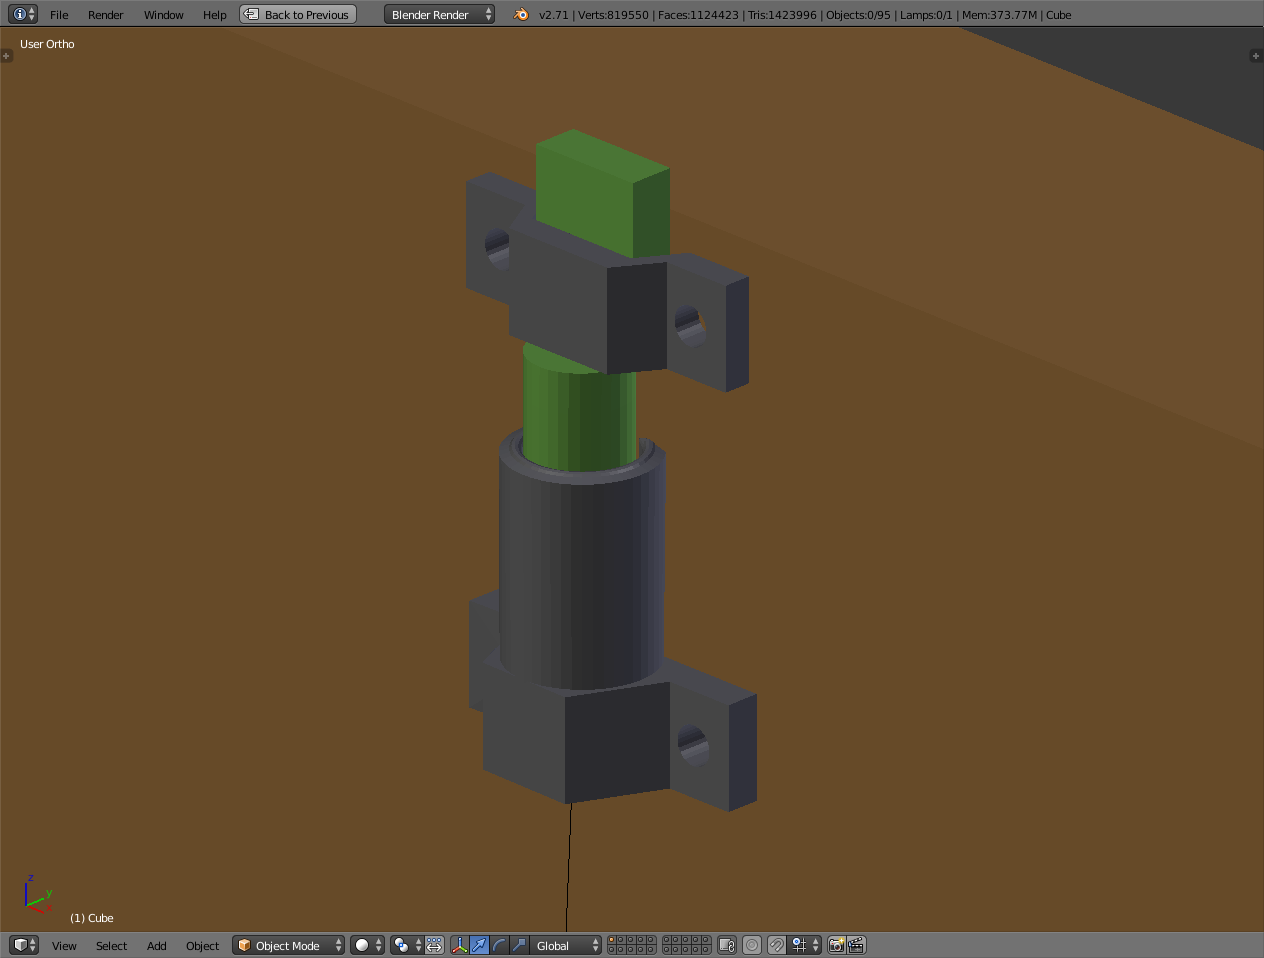Select the translate manipulator arrow icon

pos(479,945)
